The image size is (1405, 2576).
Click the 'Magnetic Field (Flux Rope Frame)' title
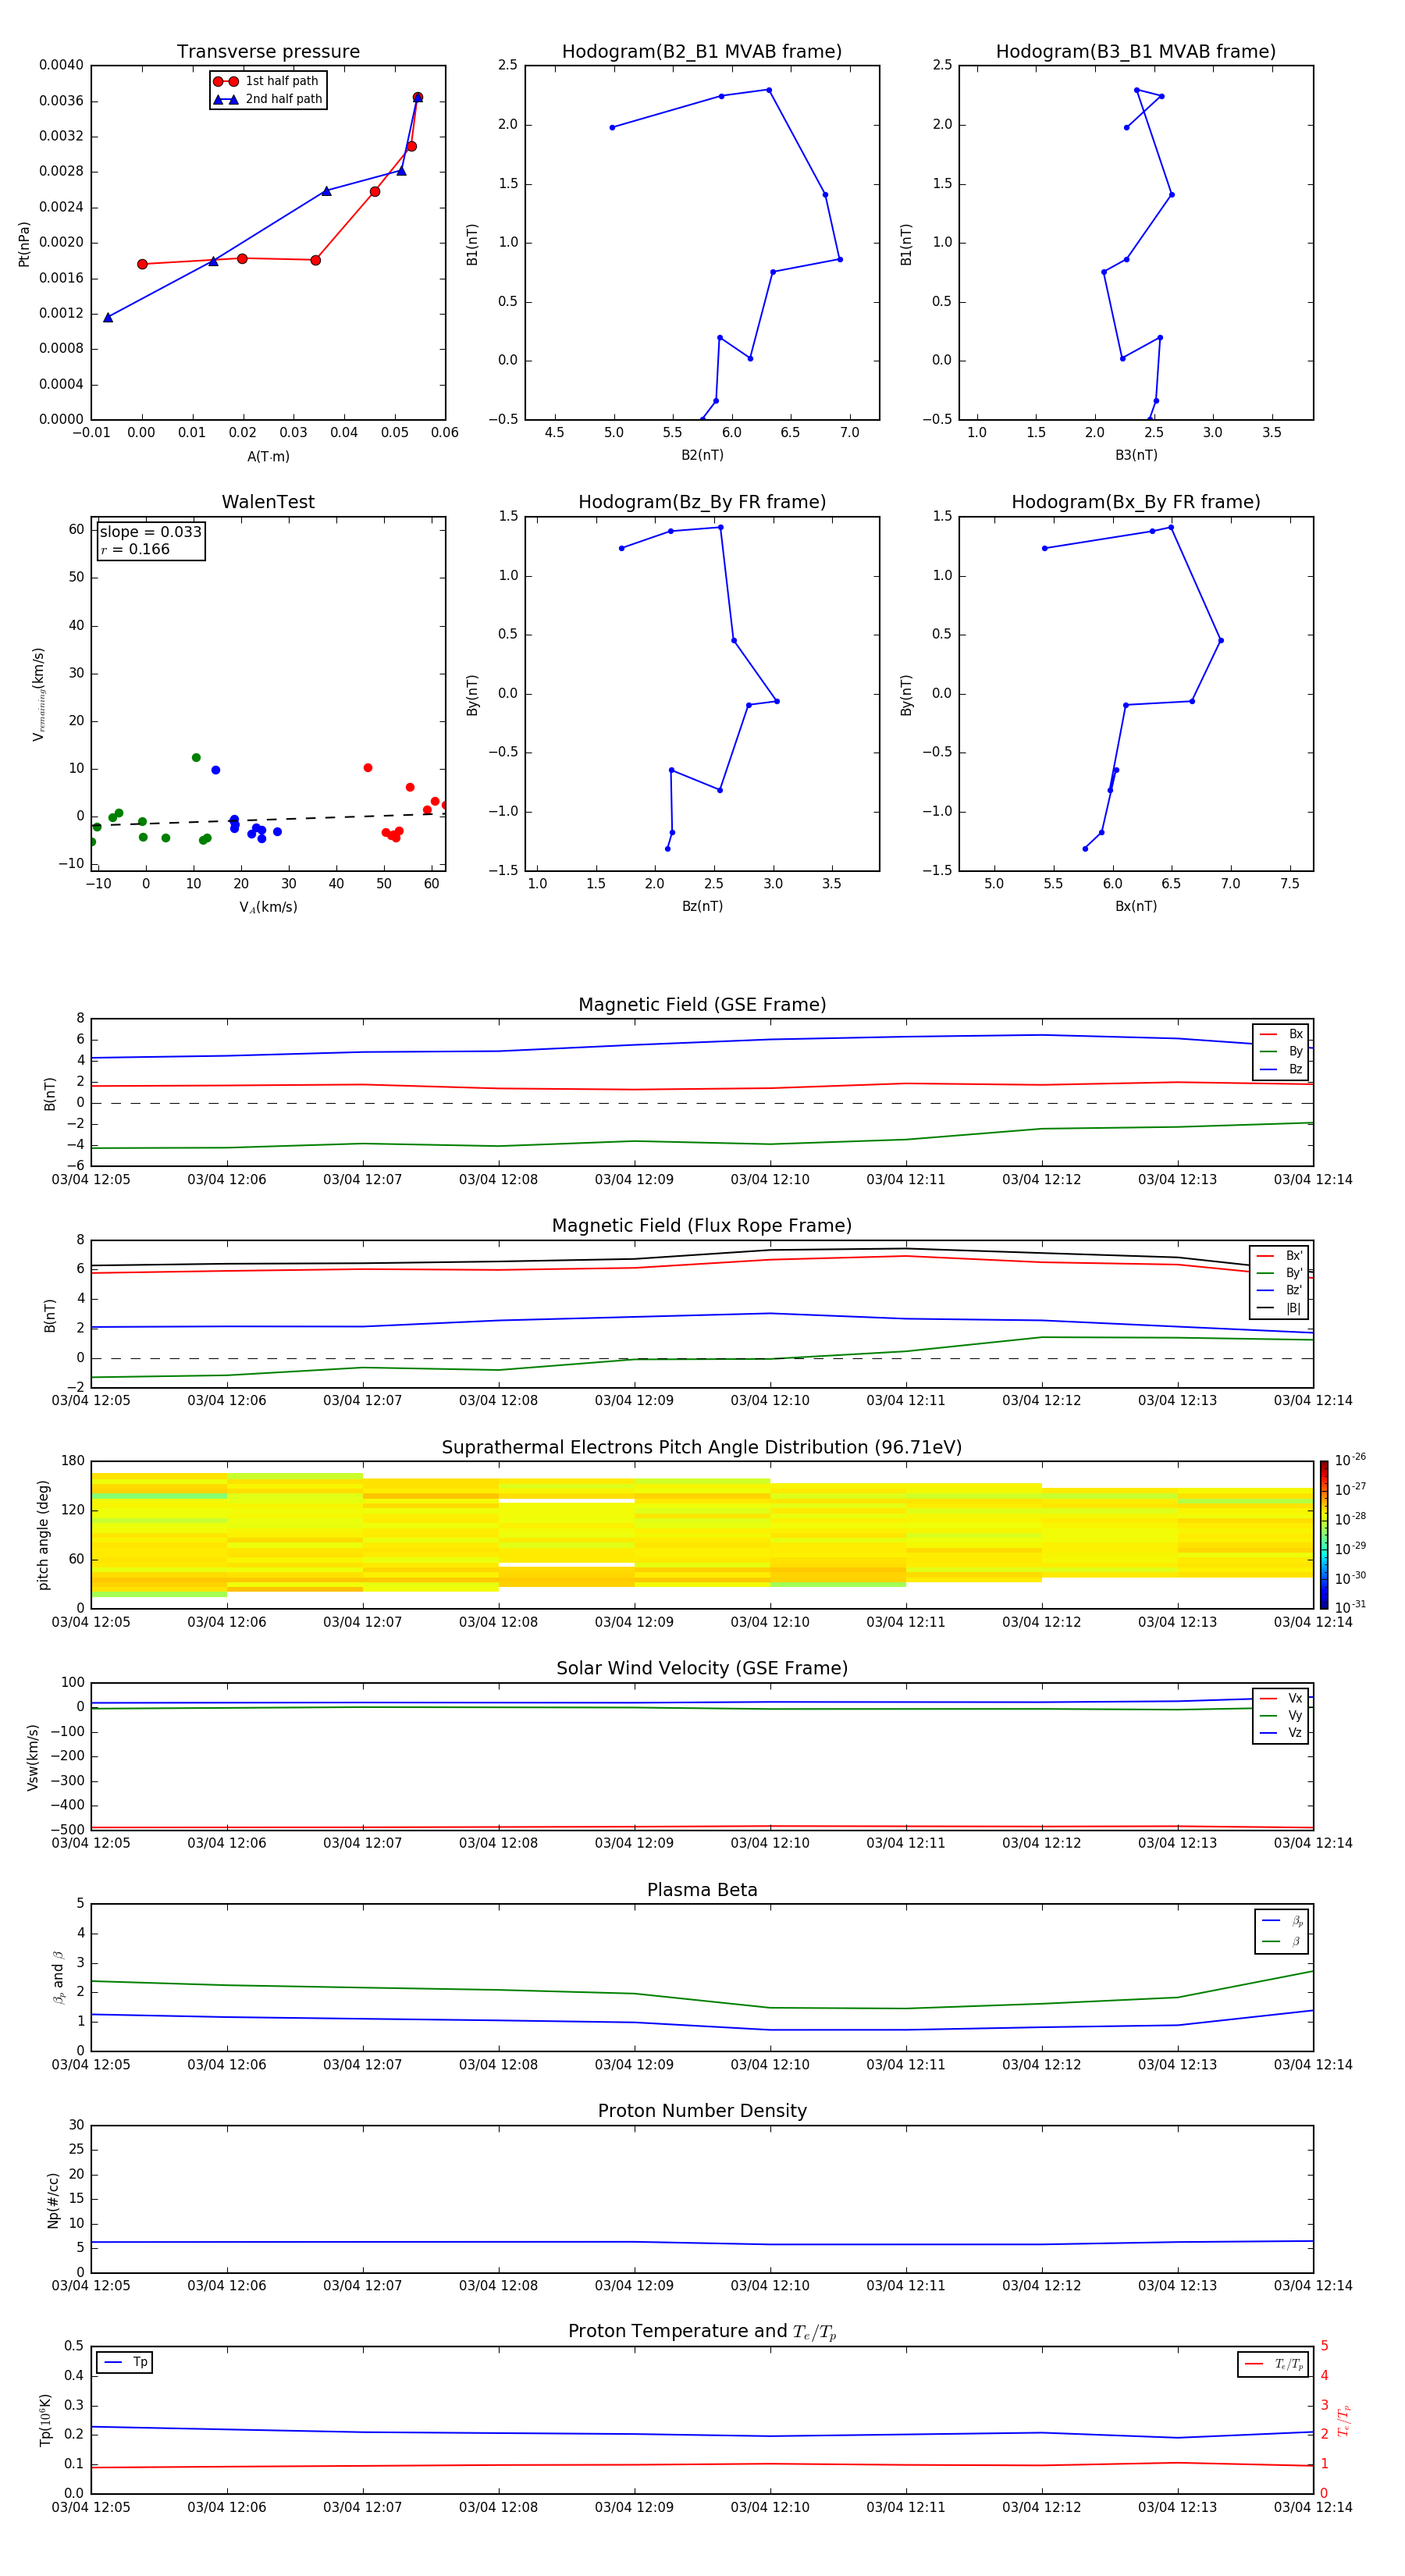pyautogui.click(x=702, y=1226)
